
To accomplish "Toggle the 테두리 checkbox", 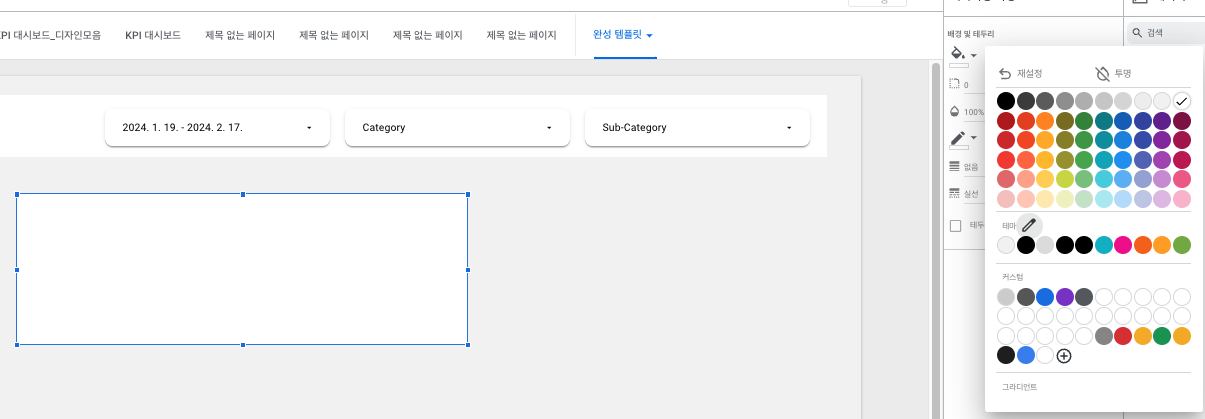I will pyautogui.click(x=955, y=225).
